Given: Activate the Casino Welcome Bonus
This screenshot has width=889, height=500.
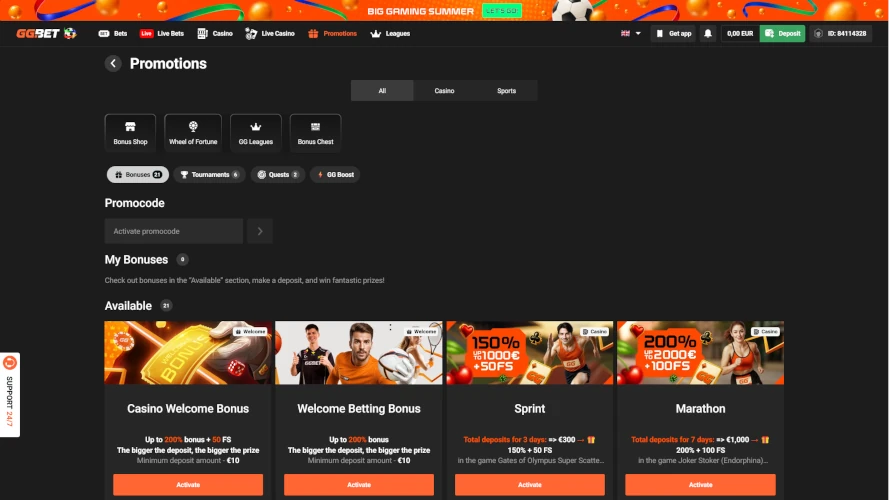Looking at the screenshot, I should coord(188,485).
